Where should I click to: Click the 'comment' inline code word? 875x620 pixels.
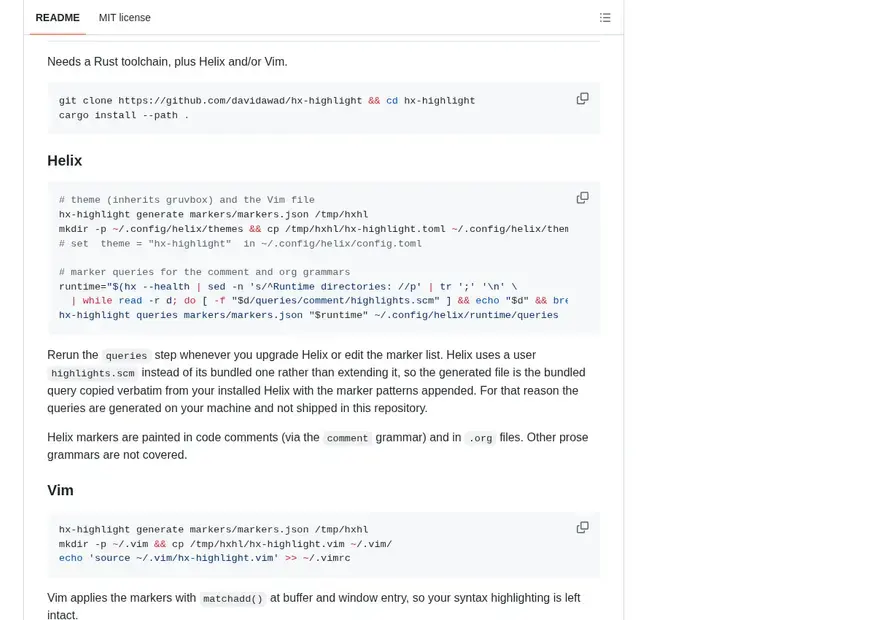click(x=347, y=438)
